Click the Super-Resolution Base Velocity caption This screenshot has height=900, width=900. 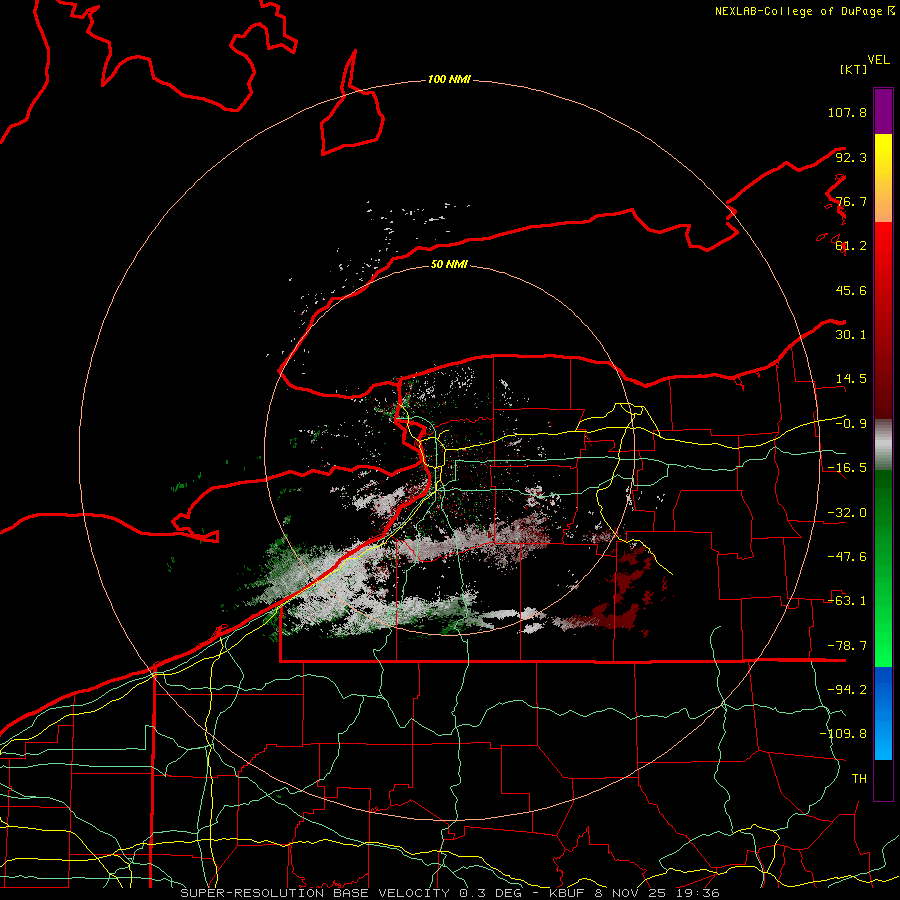tap(450, 893)
